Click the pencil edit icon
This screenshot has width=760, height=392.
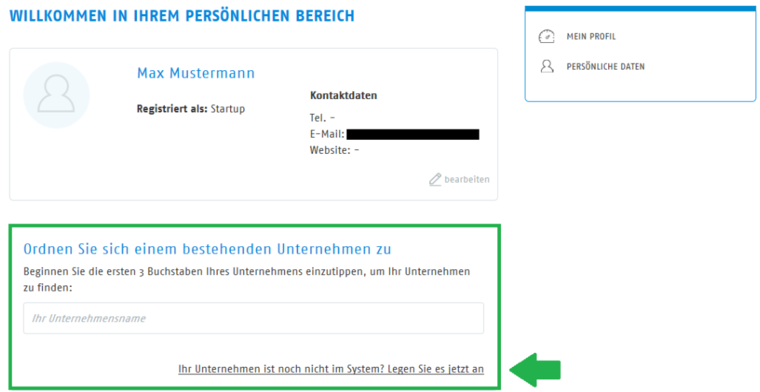[x=435, y=180]
